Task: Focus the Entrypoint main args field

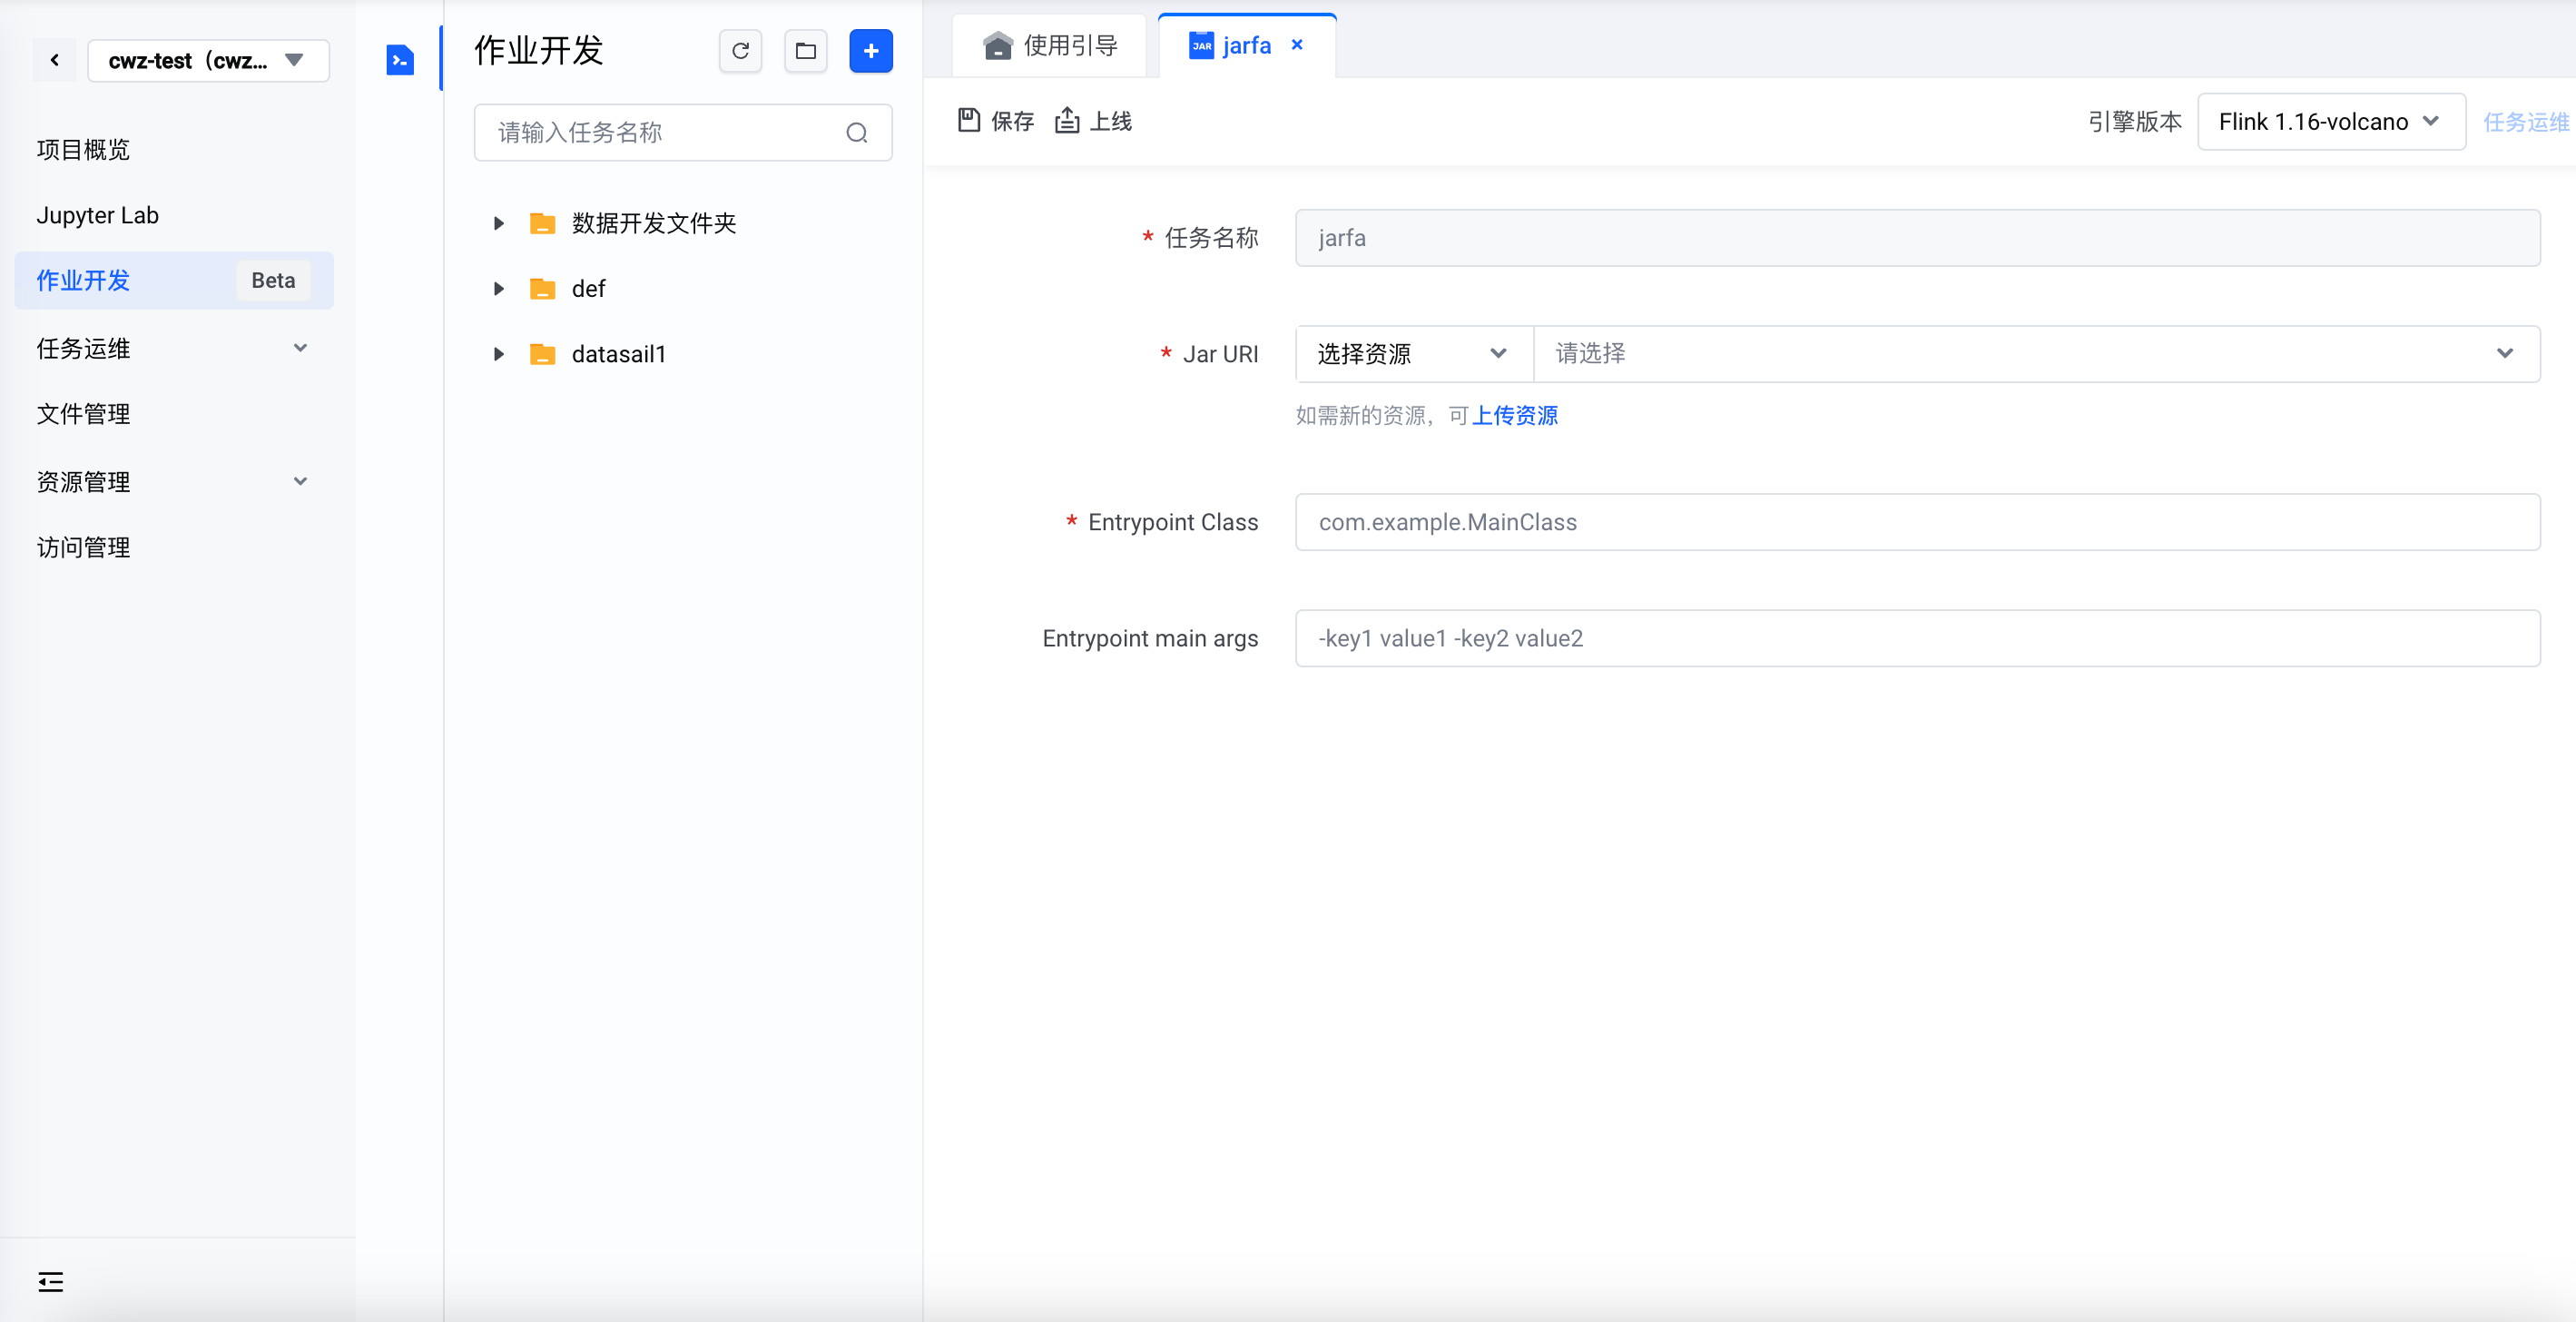Action: tap(1917, 638)
